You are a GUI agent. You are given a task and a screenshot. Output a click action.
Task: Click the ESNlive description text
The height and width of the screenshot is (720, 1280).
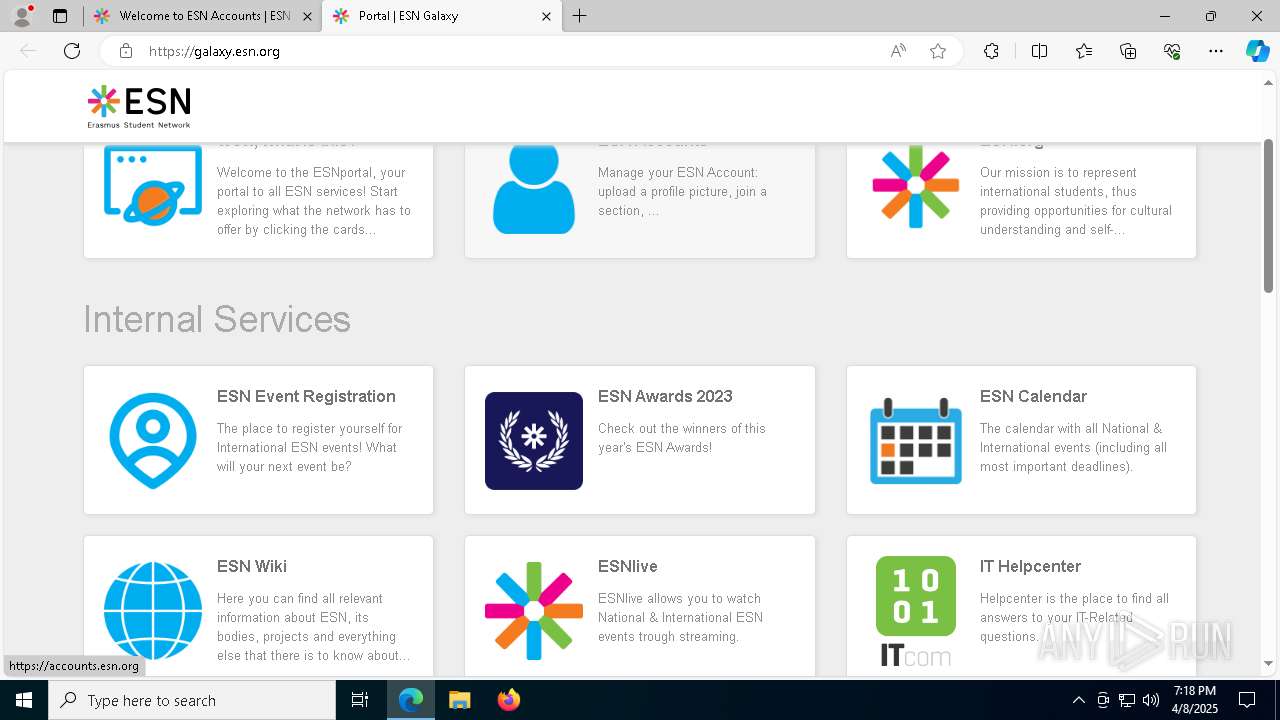coord(680,617)
